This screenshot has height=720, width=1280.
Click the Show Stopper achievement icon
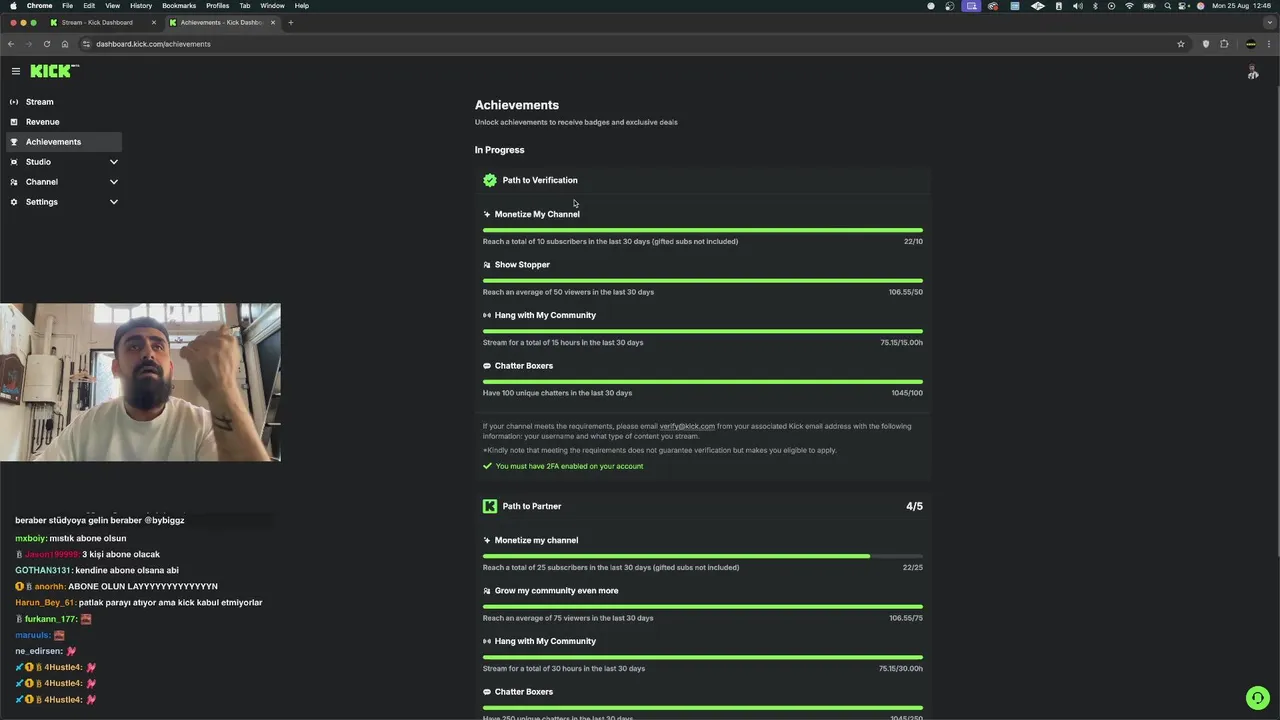click(x=487, y=265)
